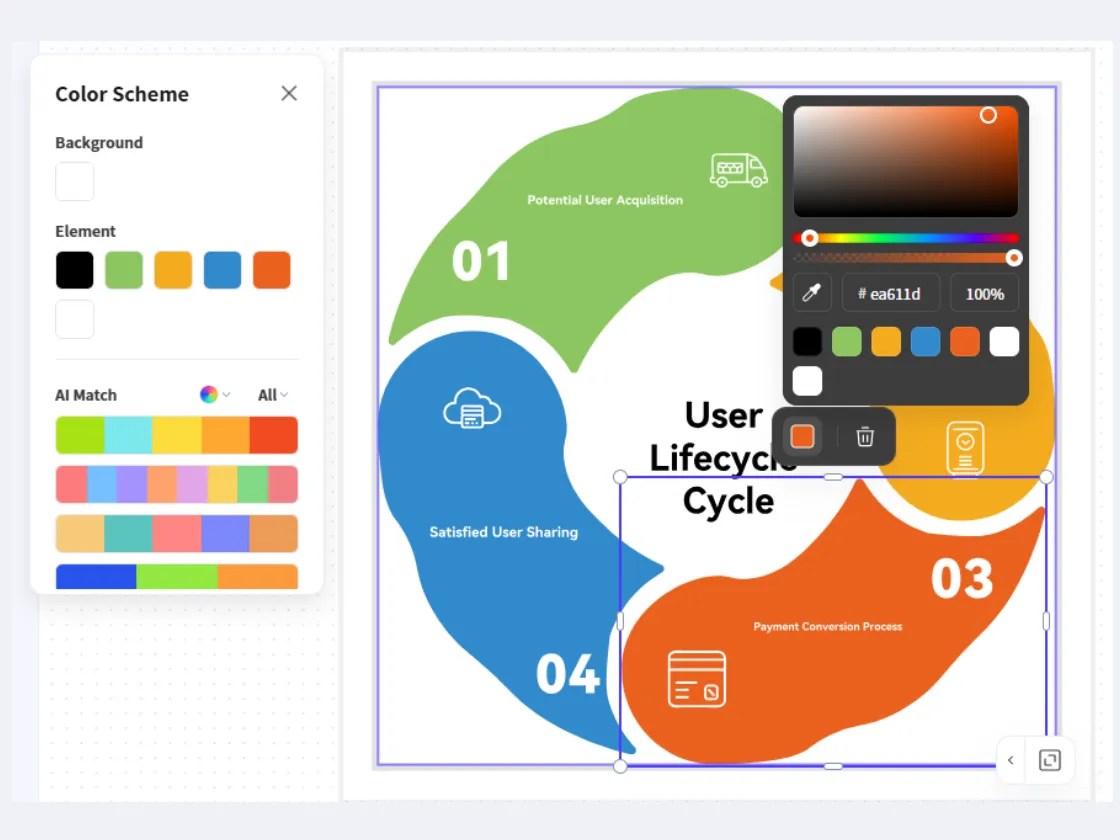Pick the blue Element swatch in Color Scheme
Viewport: 1120px width, 840px height.
222,270
